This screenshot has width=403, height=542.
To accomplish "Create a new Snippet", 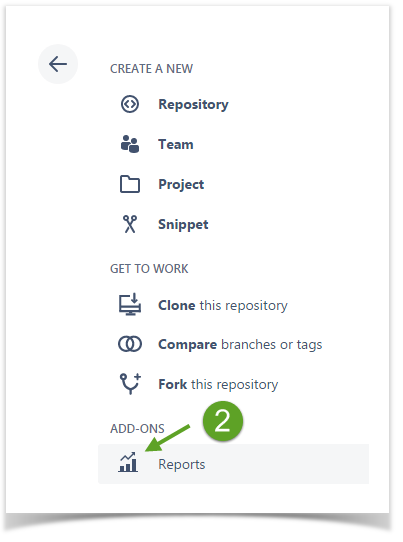I will pos(183,225).
